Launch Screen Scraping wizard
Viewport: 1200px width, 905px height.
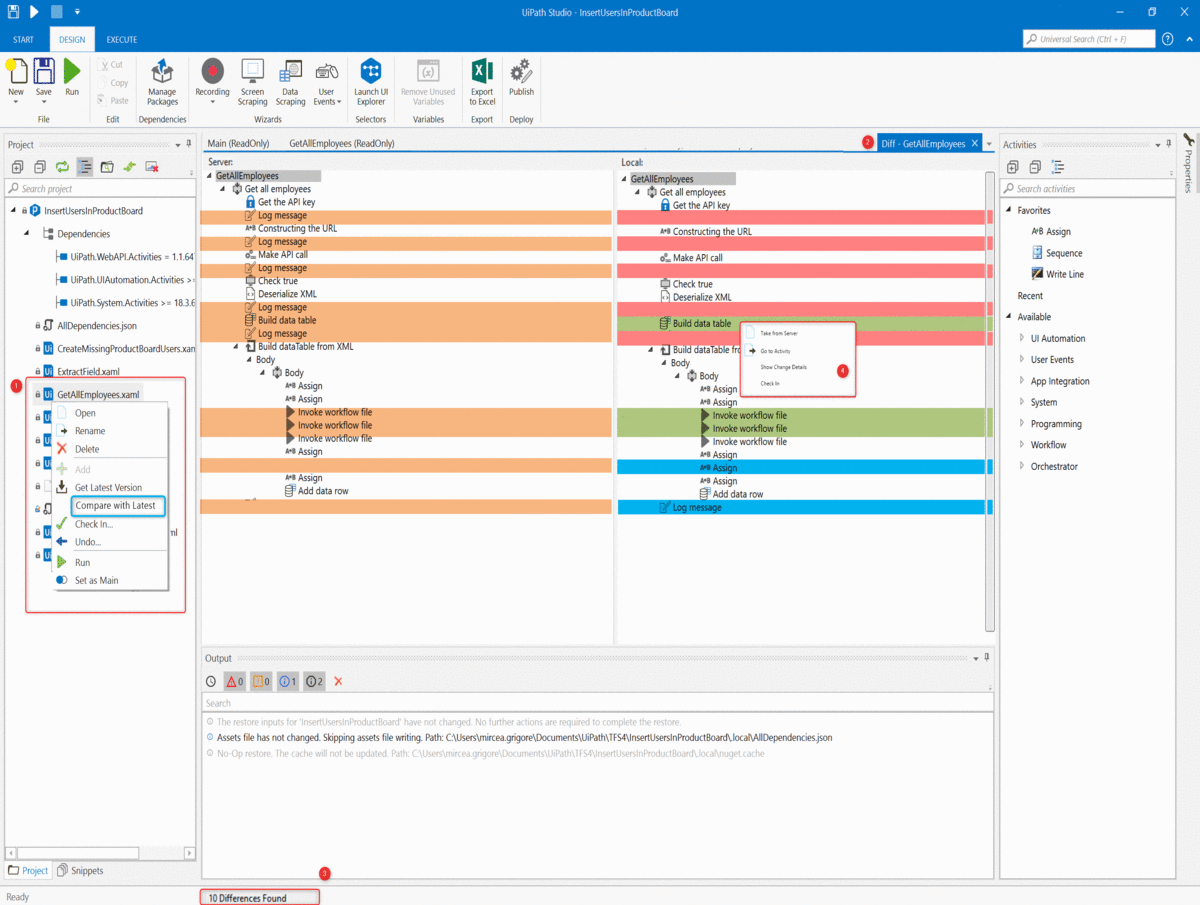(252, 82)
